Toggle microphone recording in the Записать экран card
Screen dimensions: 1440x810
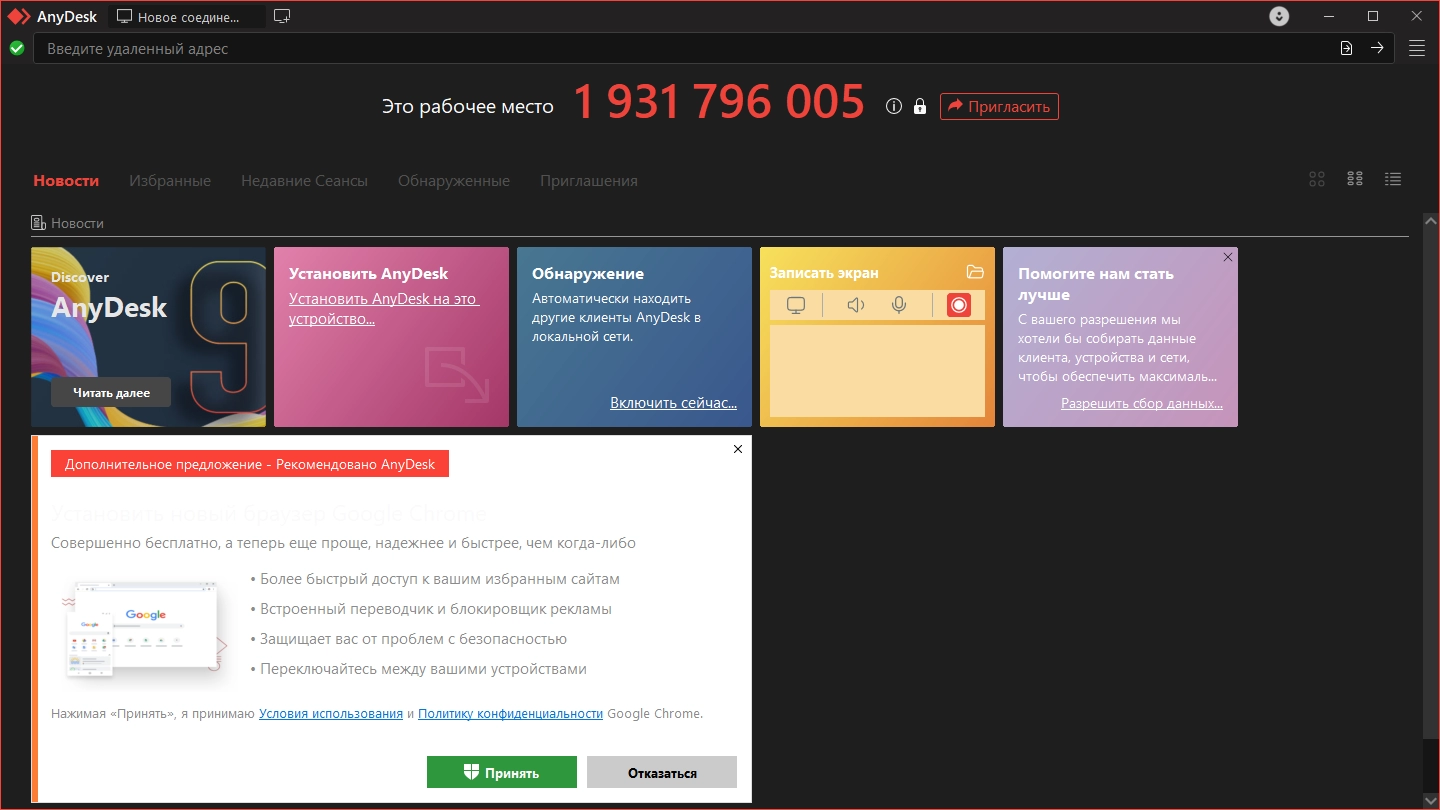(x=899, y=305)
